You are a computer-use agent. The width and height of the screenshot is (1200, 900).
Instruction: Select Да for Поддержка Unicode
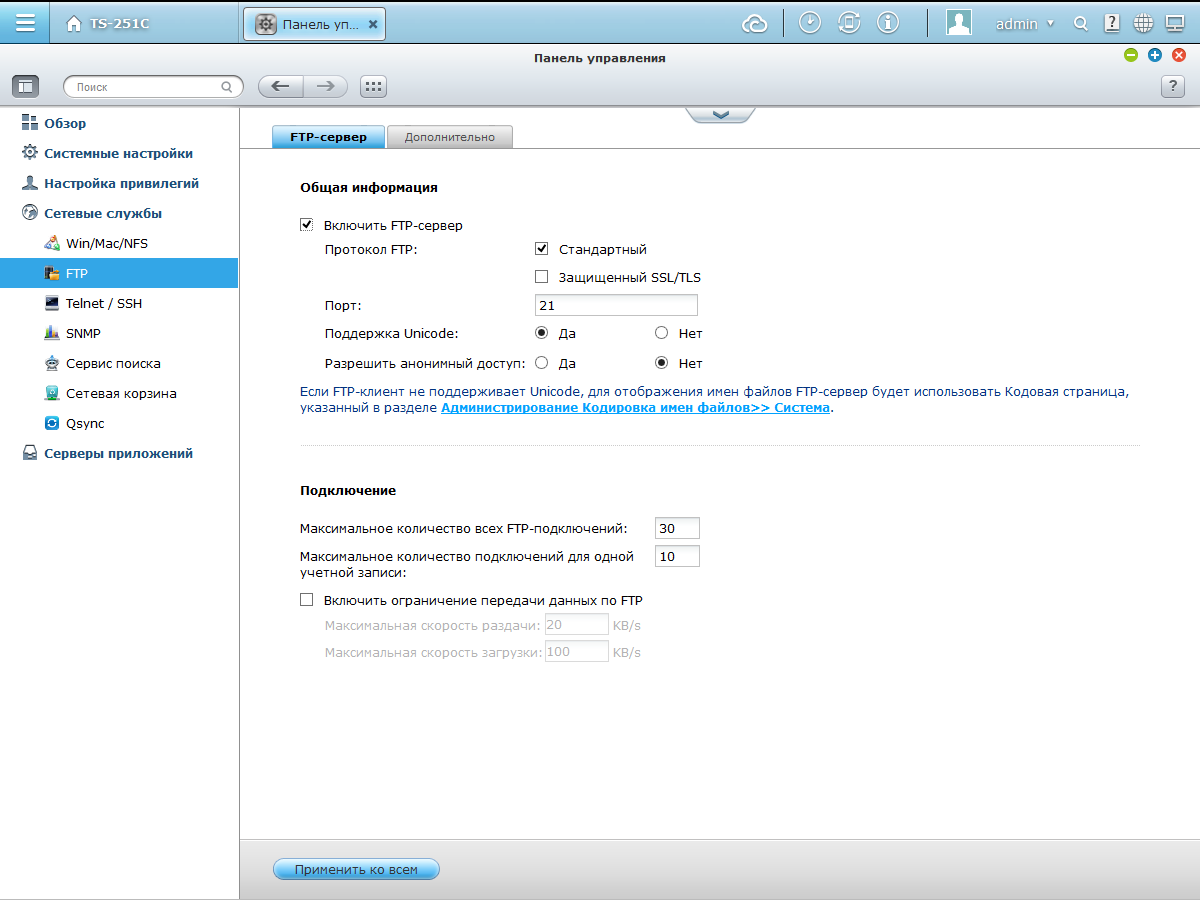[x=542, y=333]
